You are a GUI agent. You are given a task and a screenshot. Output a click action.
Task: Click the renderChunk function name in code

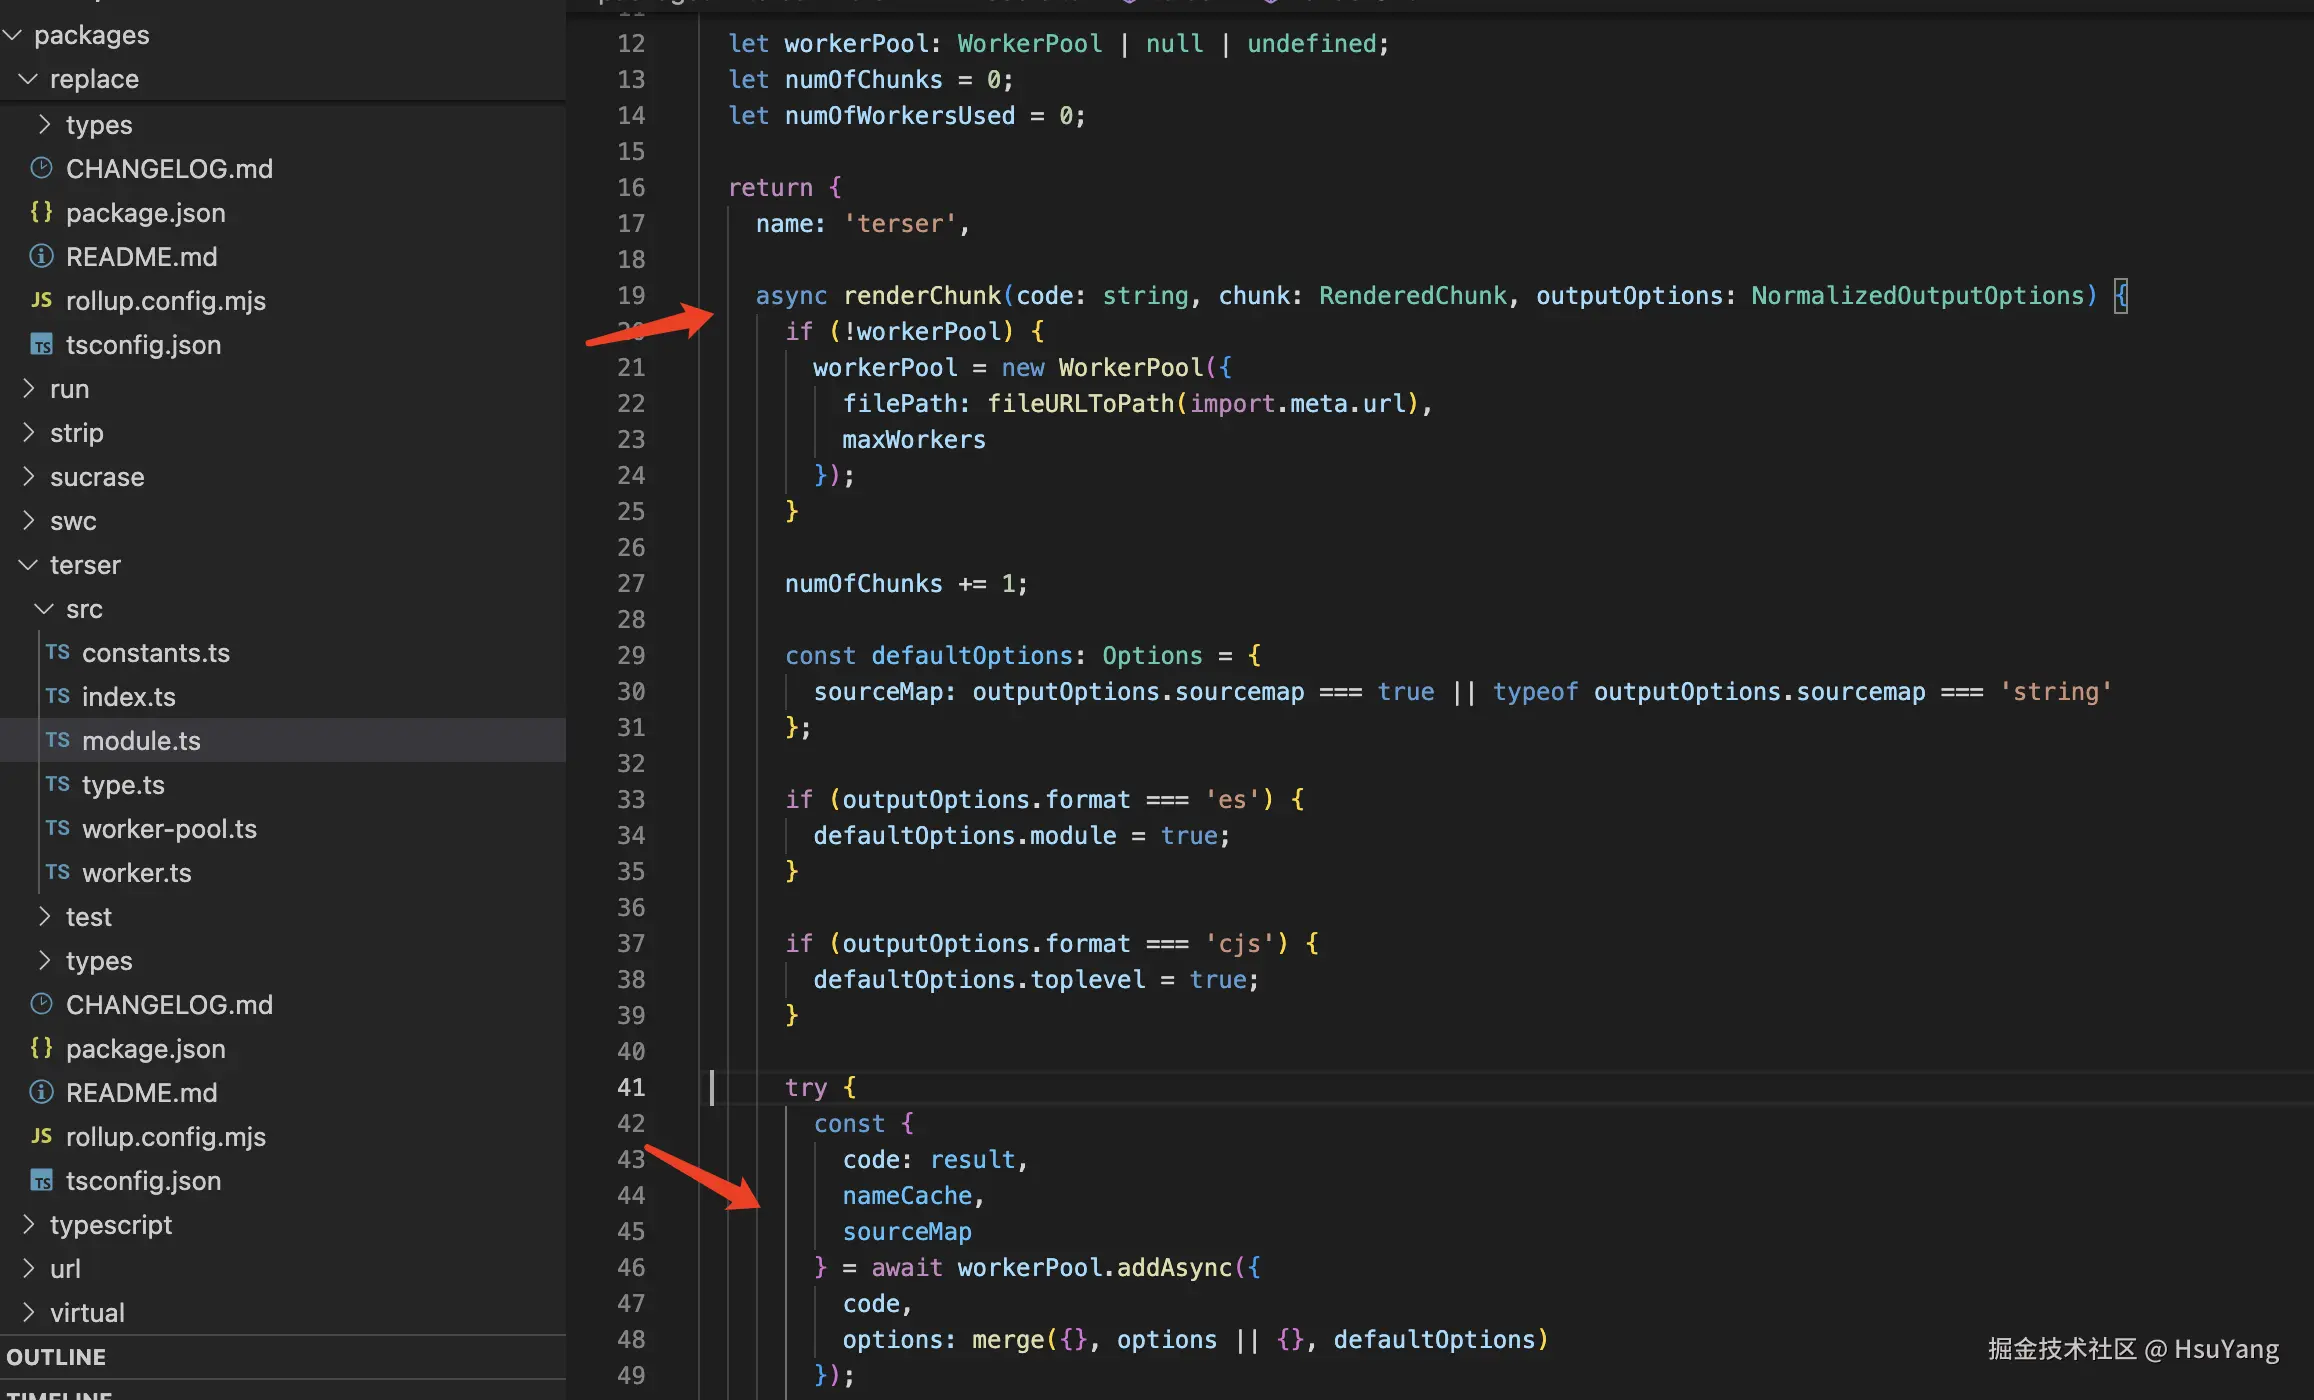[x=922, y=296]
